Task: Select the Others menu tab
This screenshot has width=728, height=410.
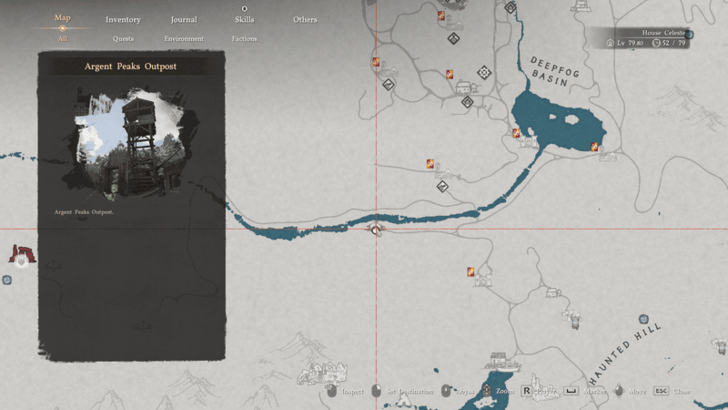Action: 305,19
